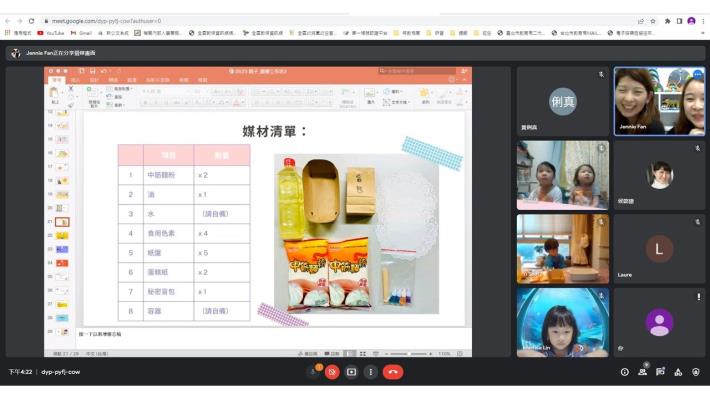710x399 pixels.
Task: Click the share page icon in address bar
Action: point(641,21)
